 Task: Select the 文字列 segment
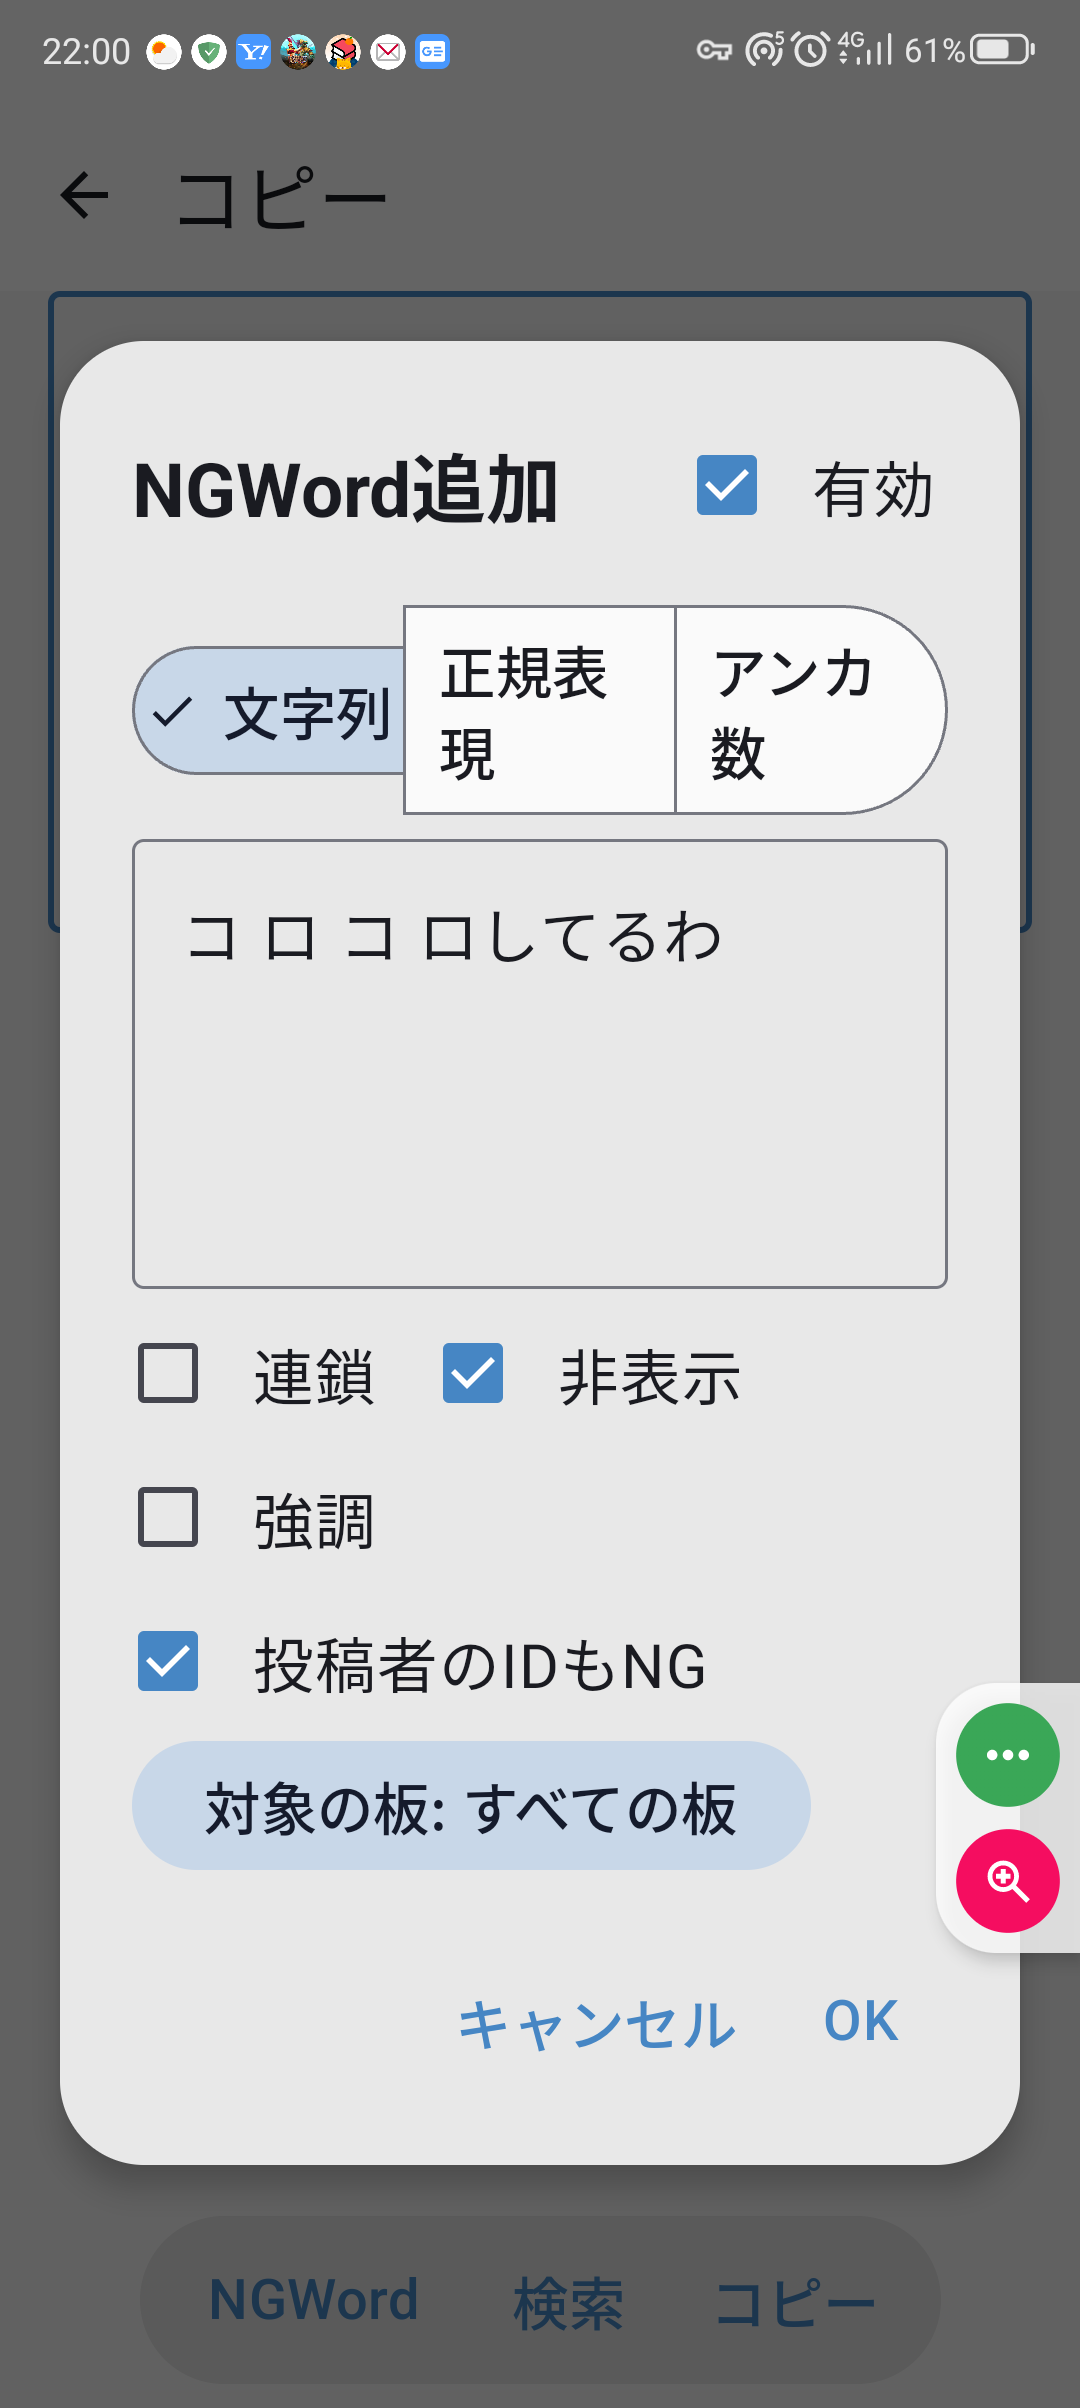click(x=272, y=712)
